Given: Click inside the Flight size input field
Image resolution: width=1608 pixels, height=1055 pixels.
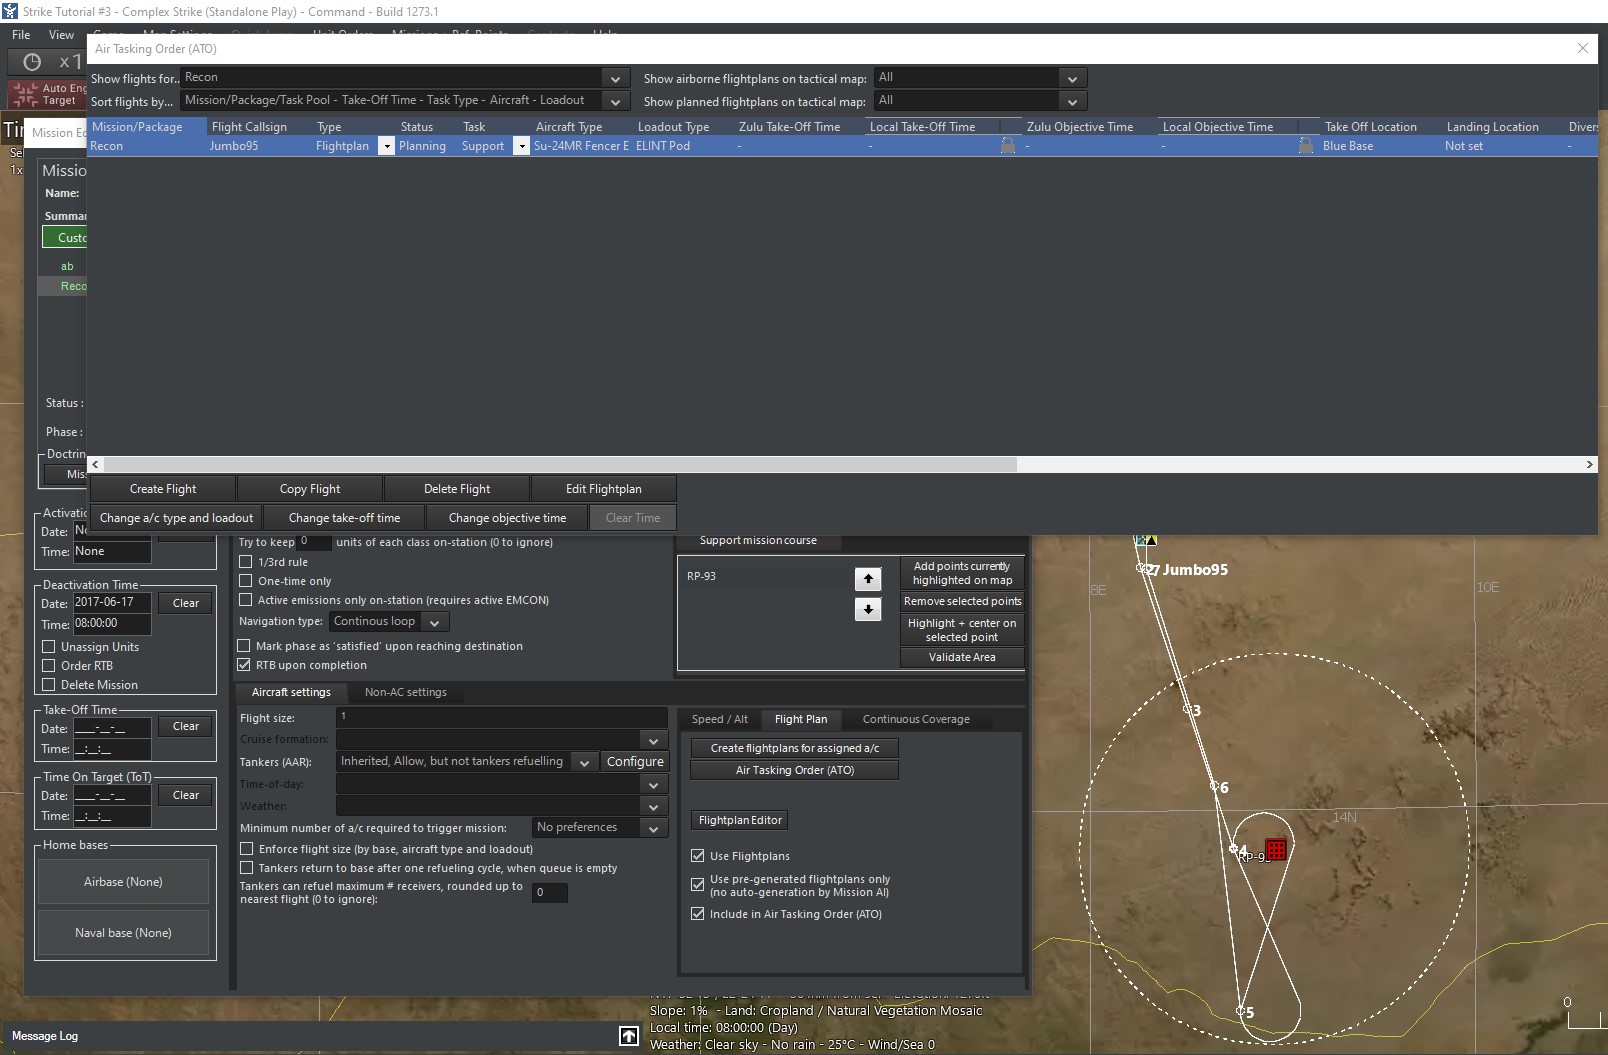Looking at the screenshot, I should coord(500,717).
